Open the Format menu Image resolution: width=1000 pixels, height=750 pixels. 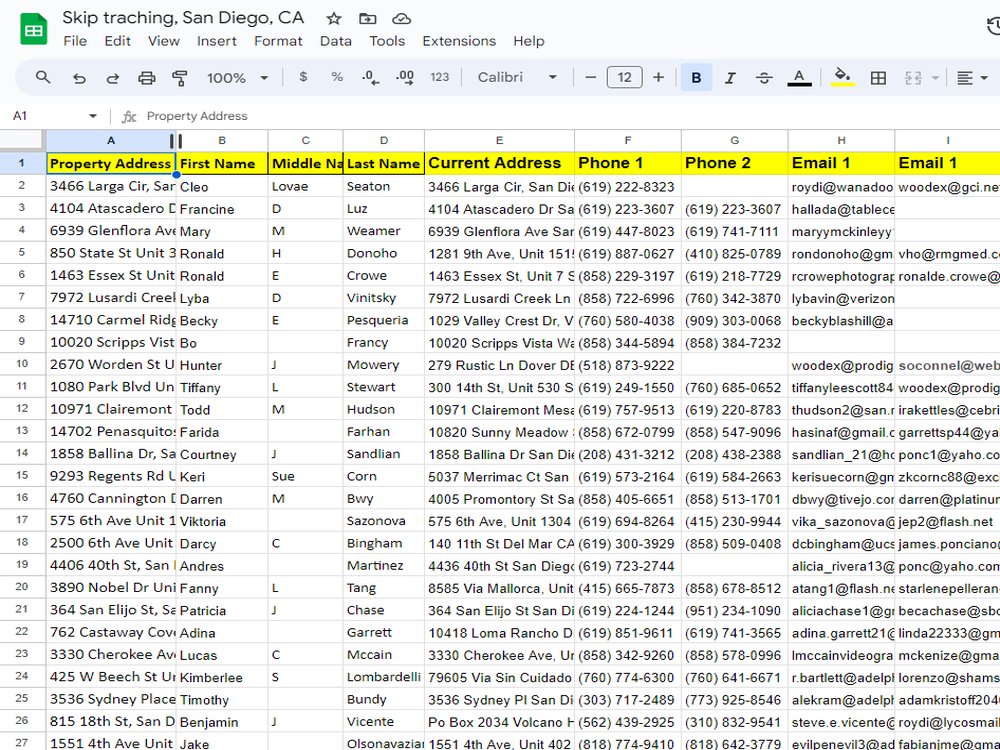pos(278,41)
